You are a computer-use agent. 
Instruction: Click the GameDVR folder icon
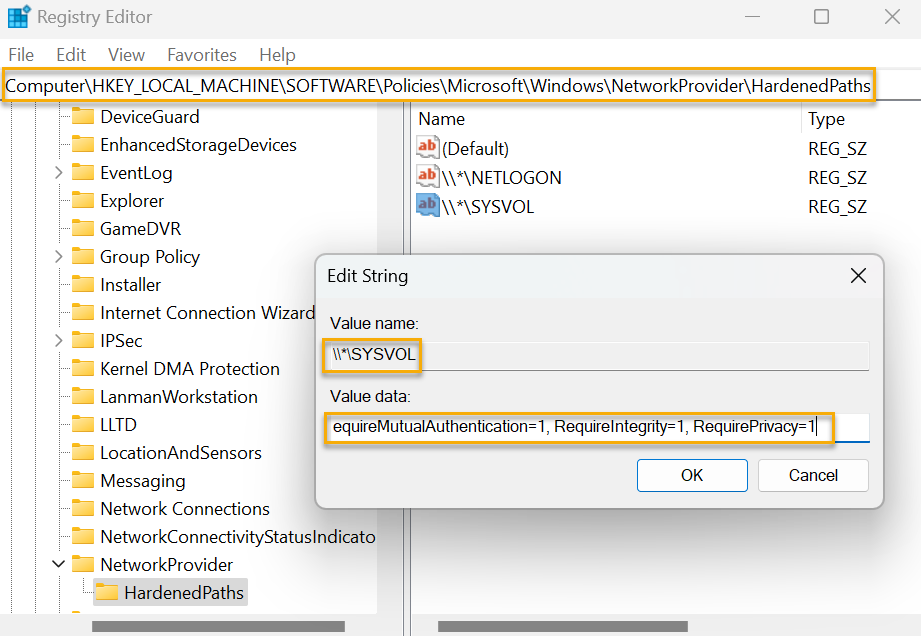[x=83, y=228]
